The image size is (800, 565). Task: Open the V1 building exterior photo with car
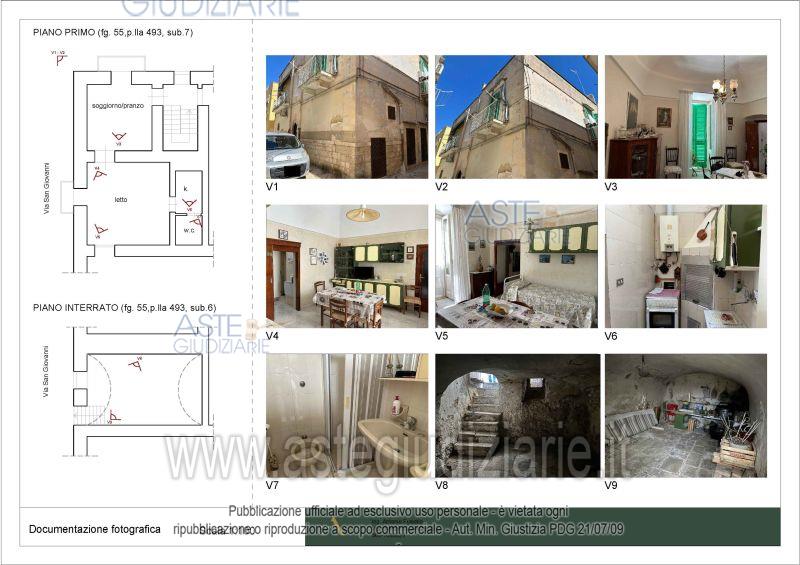click(347, 116)
